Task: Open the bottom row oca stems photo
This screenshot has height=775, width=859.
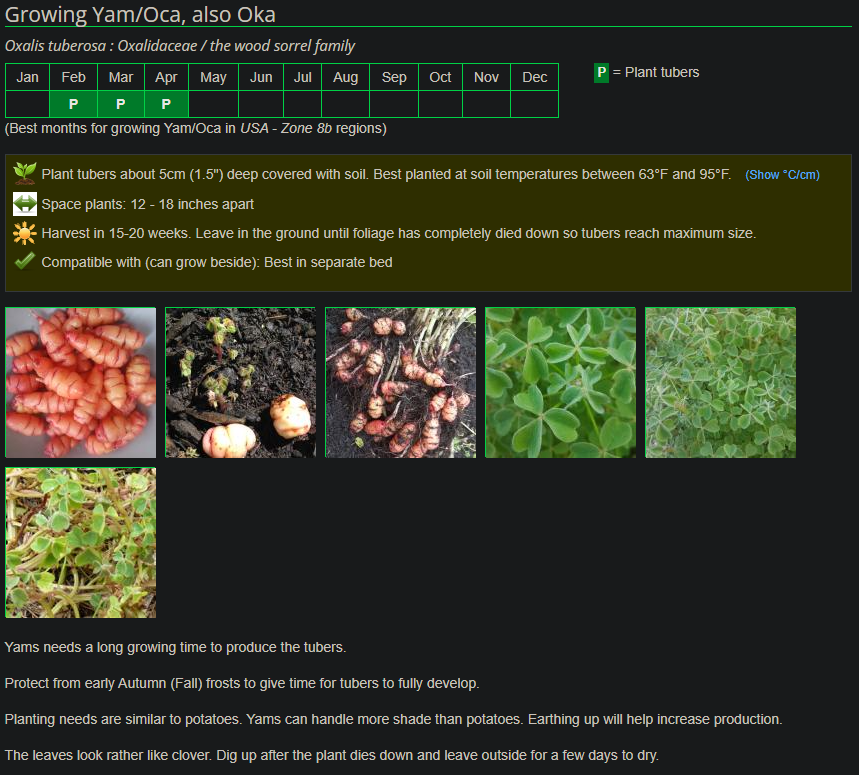Action: pos(81,542)
